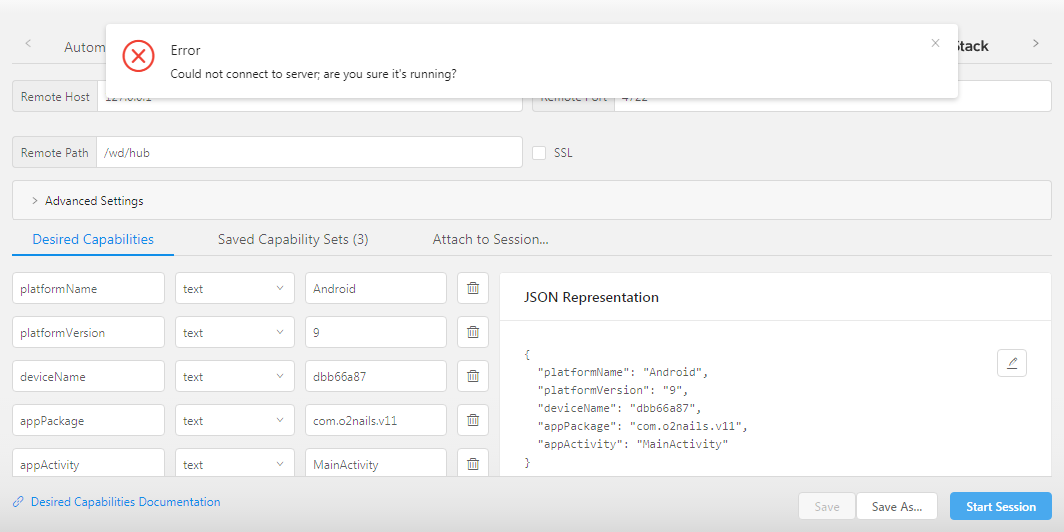Edit raw JSON with pencil icon
Viewport: 1064px width, 532px height.
point(1012,362)
